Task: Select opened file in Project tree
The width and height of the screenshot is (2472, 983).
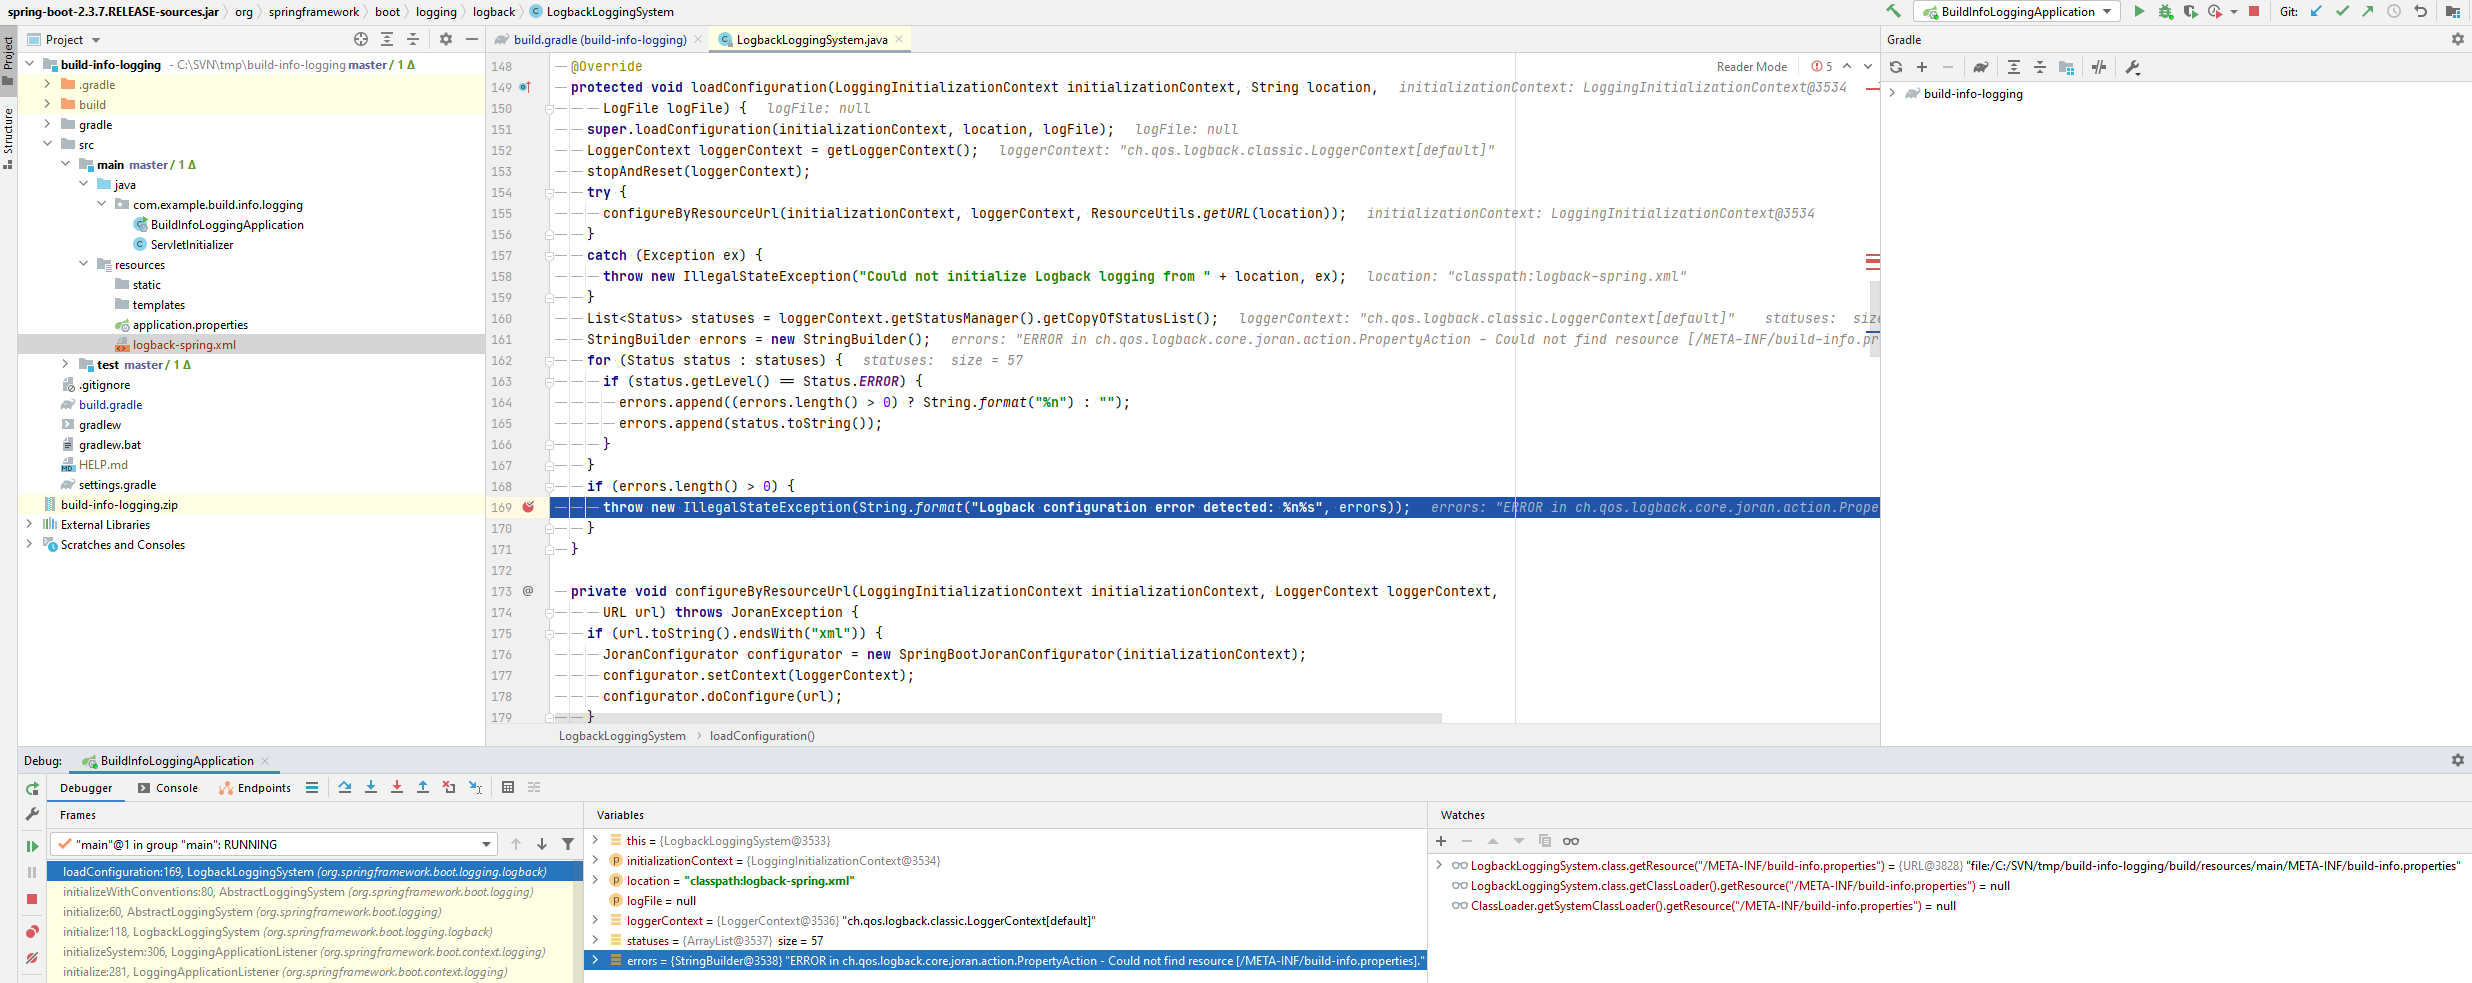Action: pyautogui.click(x=361, y=39)
